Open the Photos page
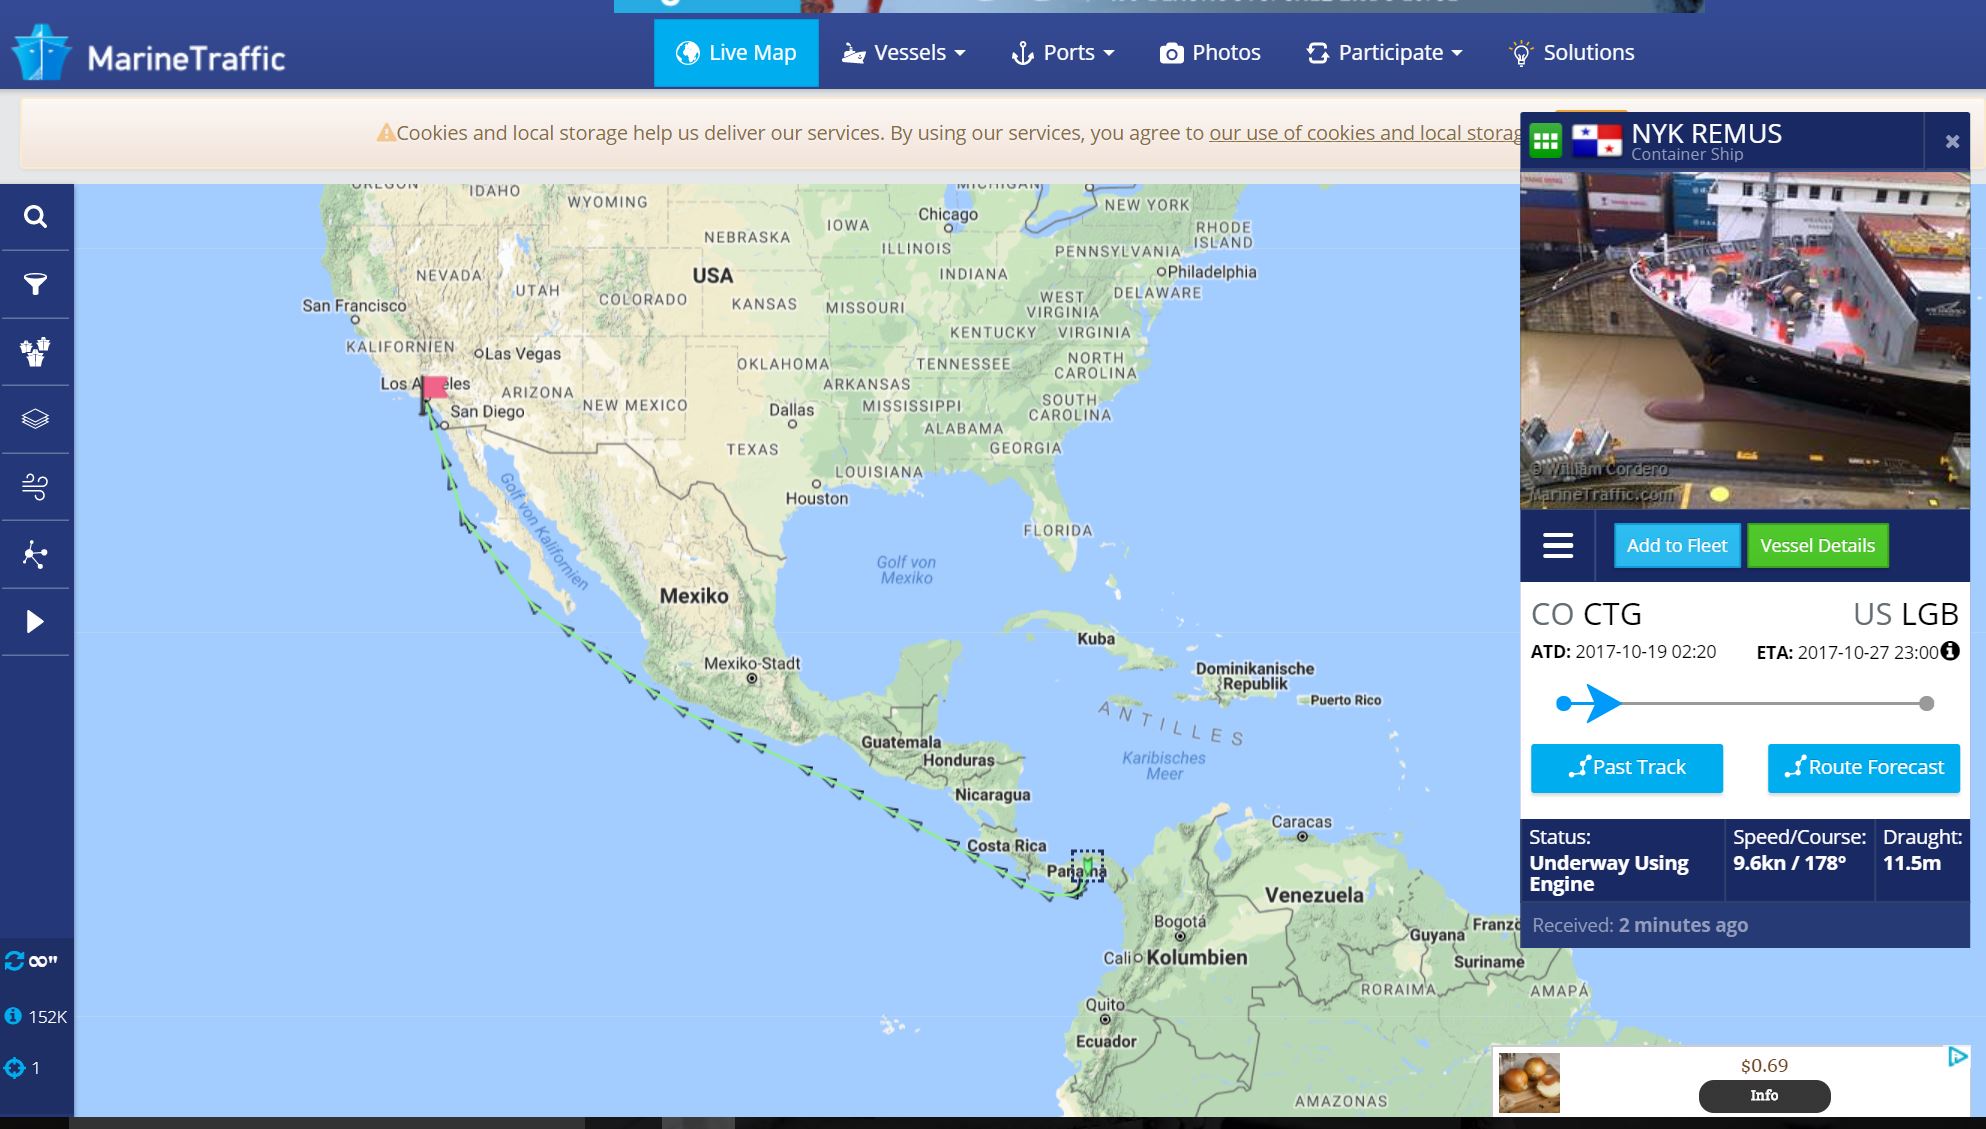The image size is (1986, 1129). (x=1210, y=53)
